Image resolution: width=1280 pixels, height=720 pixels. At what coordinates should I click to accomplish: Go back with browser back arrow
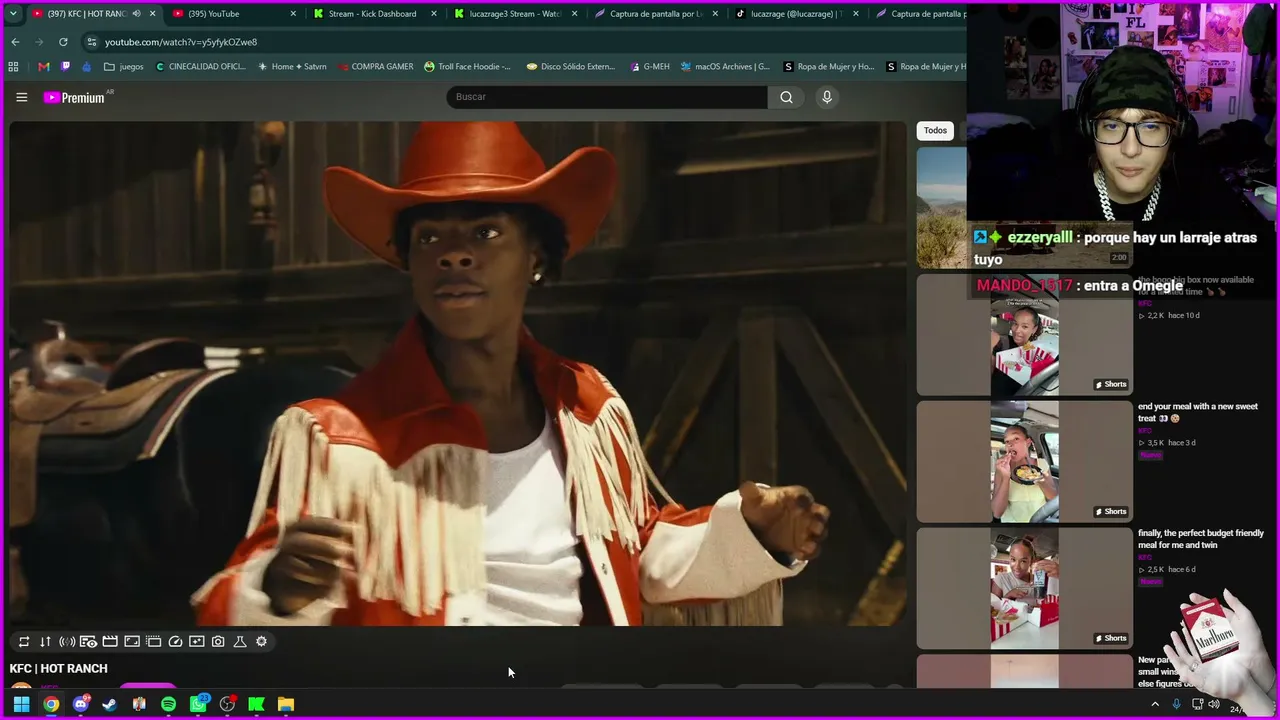15,42
